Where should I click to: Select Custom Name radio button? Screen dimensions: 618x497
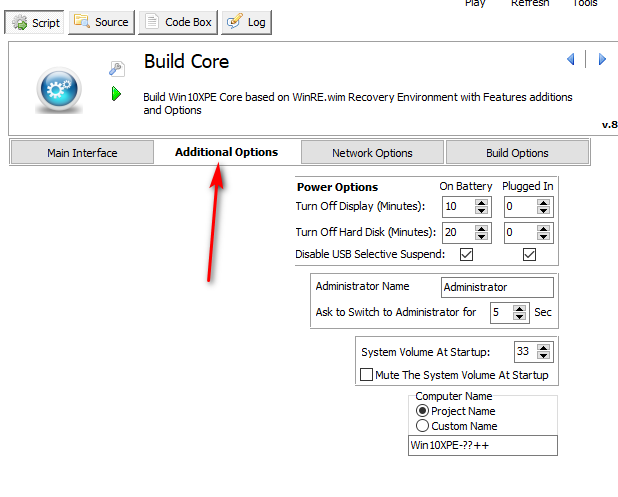422,426
